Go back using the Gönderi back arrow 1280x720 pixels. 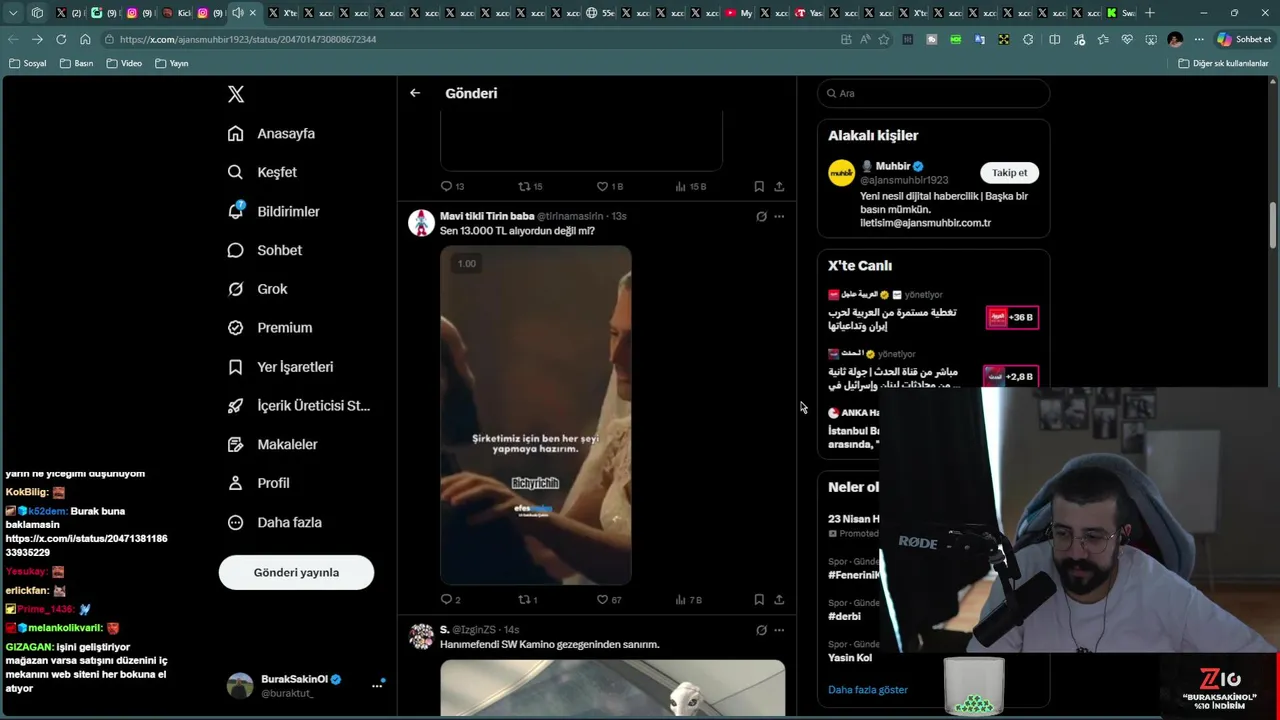pyautogui.click(x=415, y=93)
